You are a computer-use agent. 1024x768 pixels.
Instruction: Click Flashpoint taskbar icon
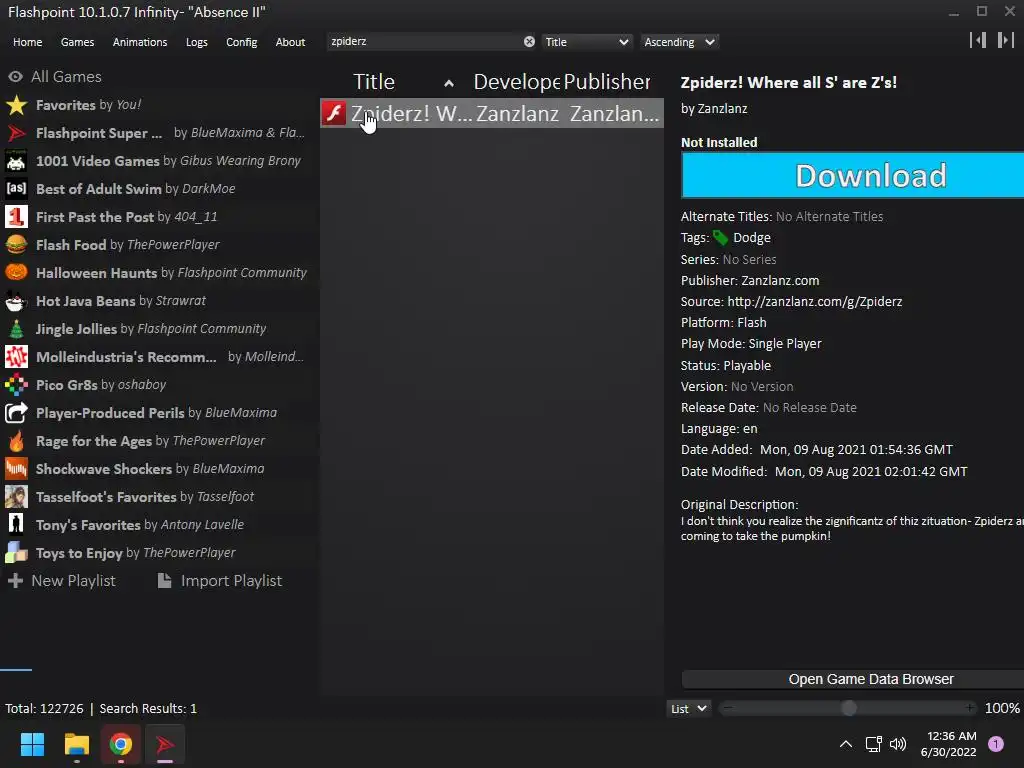coord(165,744)
